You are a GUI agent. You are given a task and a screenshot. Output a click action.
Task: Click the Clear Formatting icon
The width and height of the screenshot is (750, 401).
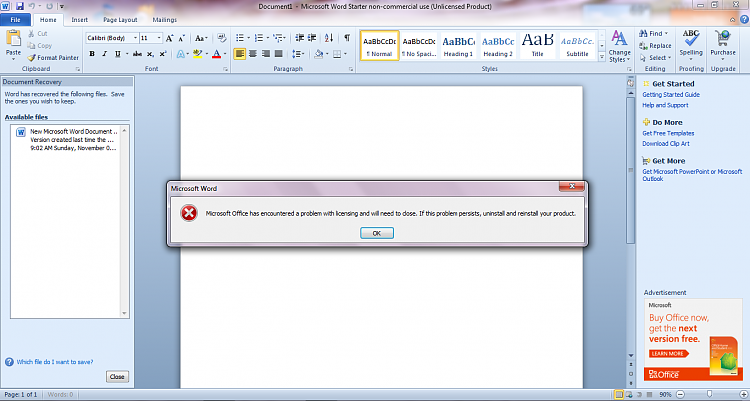pyautogui.click(x=221, y=38)
